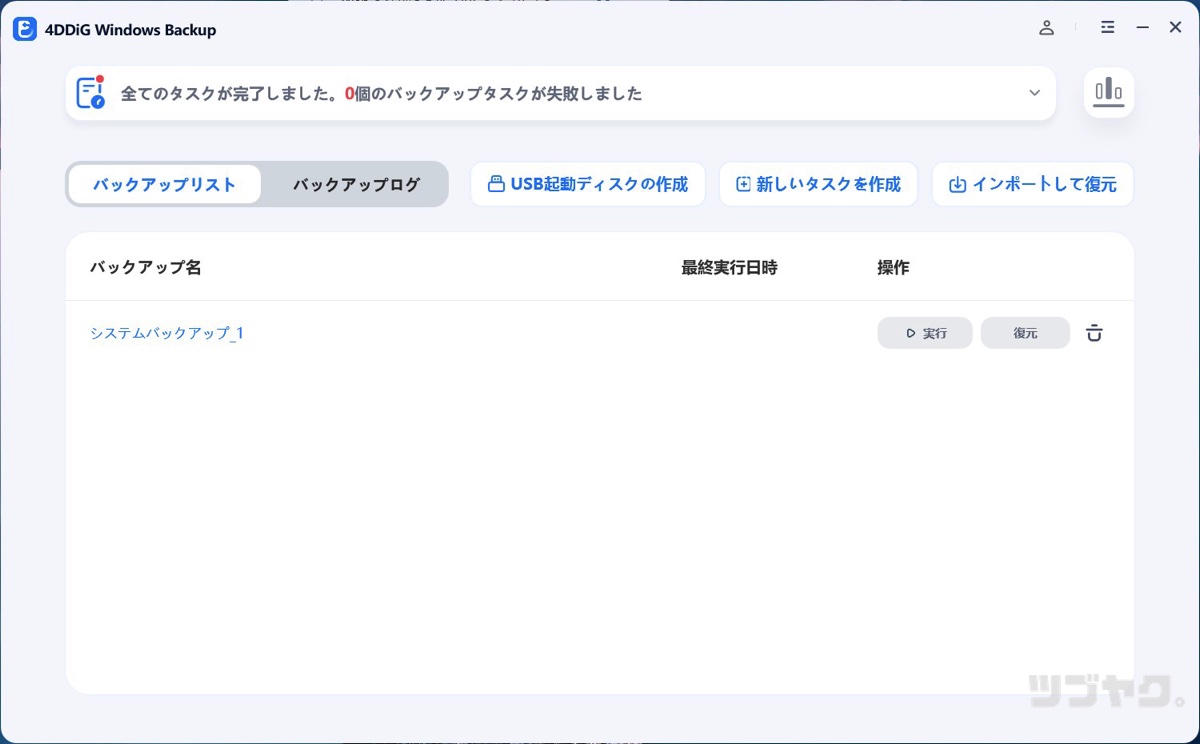Click the USB disk icon in the bootable disk button
Screen dimensions: 1200x744
click(x=497, y=184)
